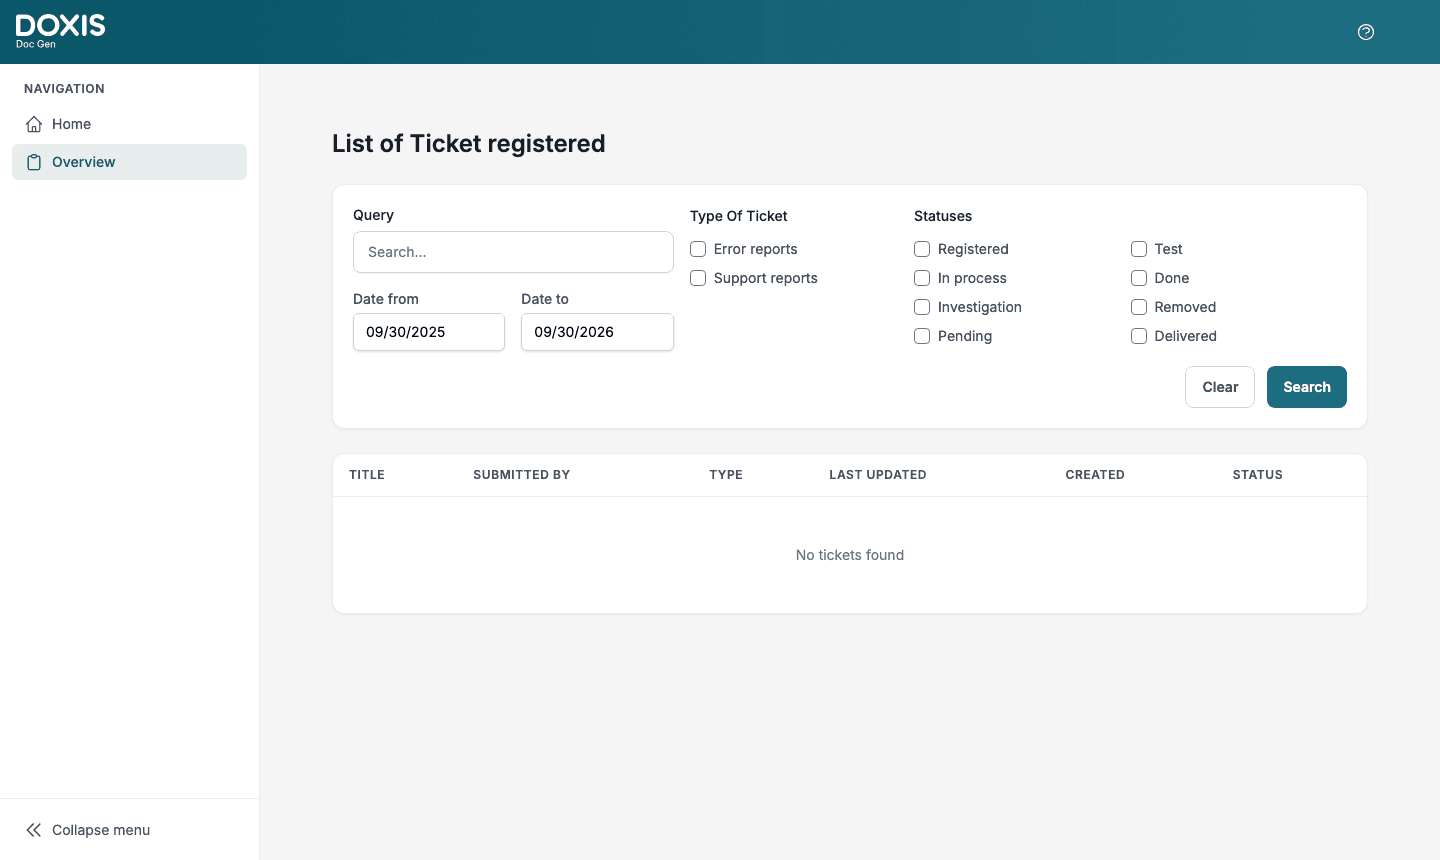Image resolution: width=1440 pixels, height=860 pixels.
Task: Enable the Test status checkbox
Action: click(x=1139, y=249)
